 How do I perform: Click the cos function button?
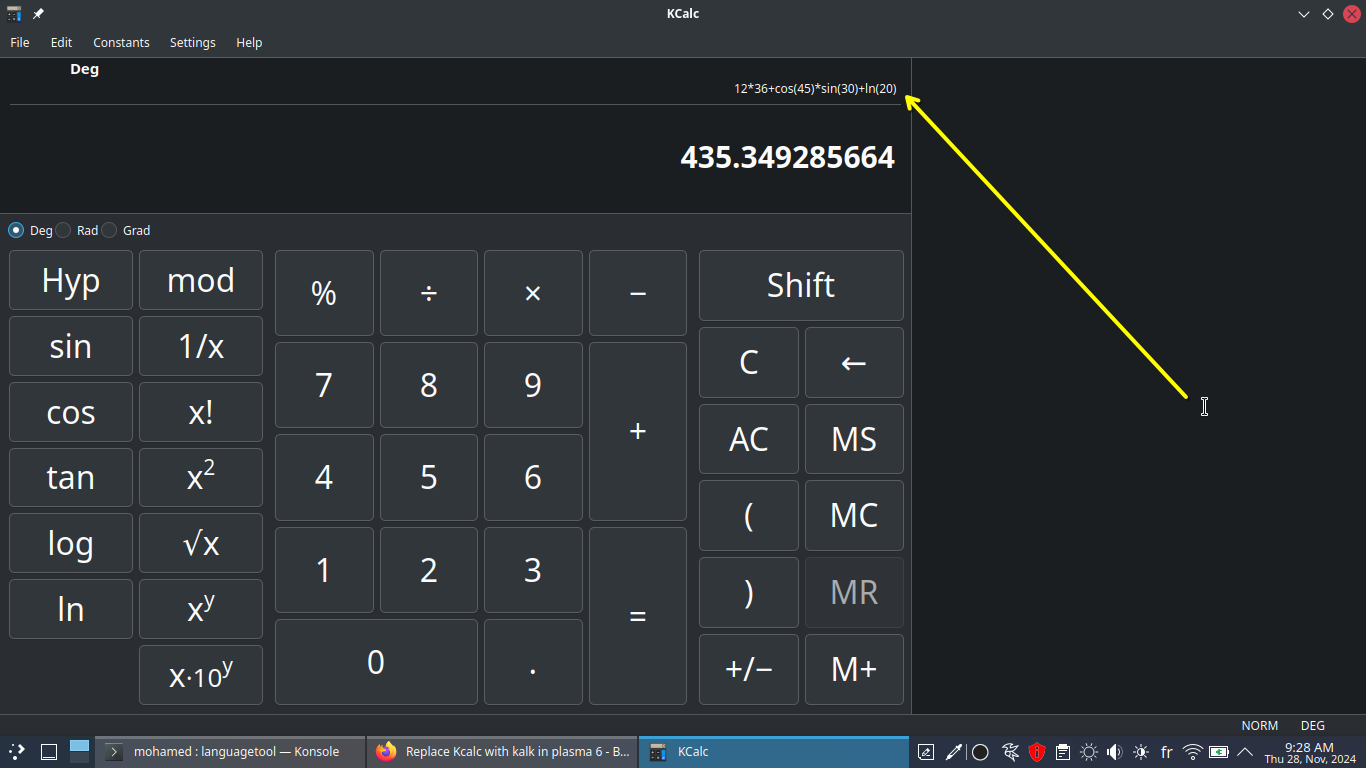pos(71,412)
